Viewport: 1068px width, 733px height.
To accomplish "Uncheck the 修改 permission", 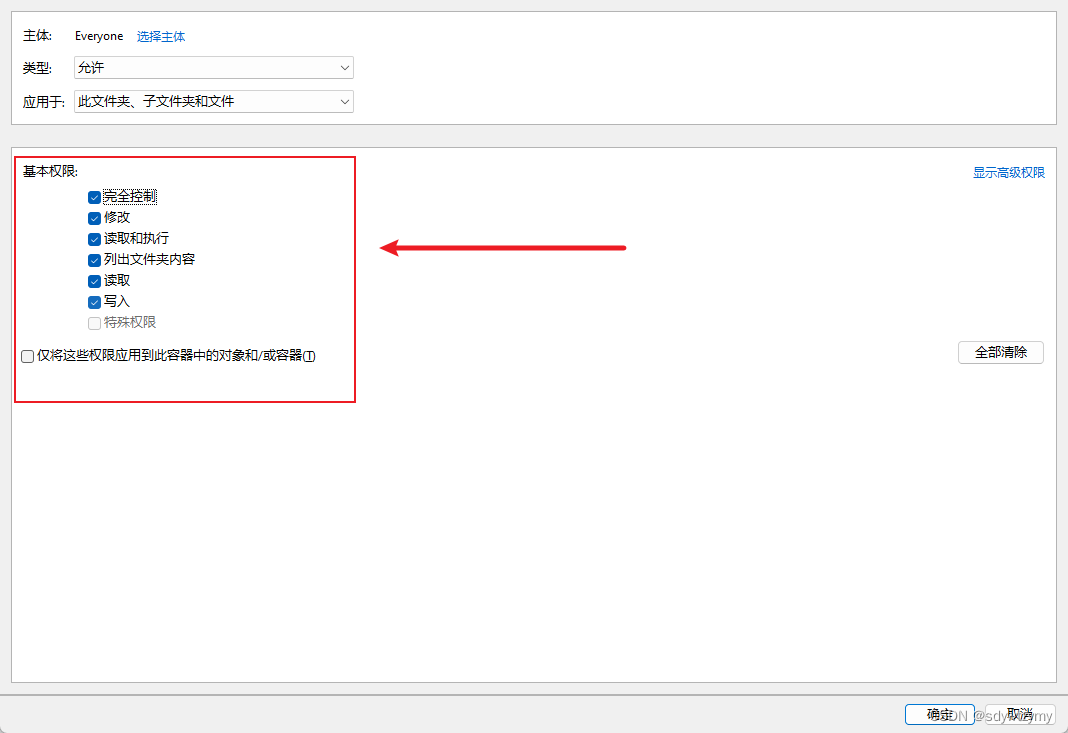I will tap(95, 219).
